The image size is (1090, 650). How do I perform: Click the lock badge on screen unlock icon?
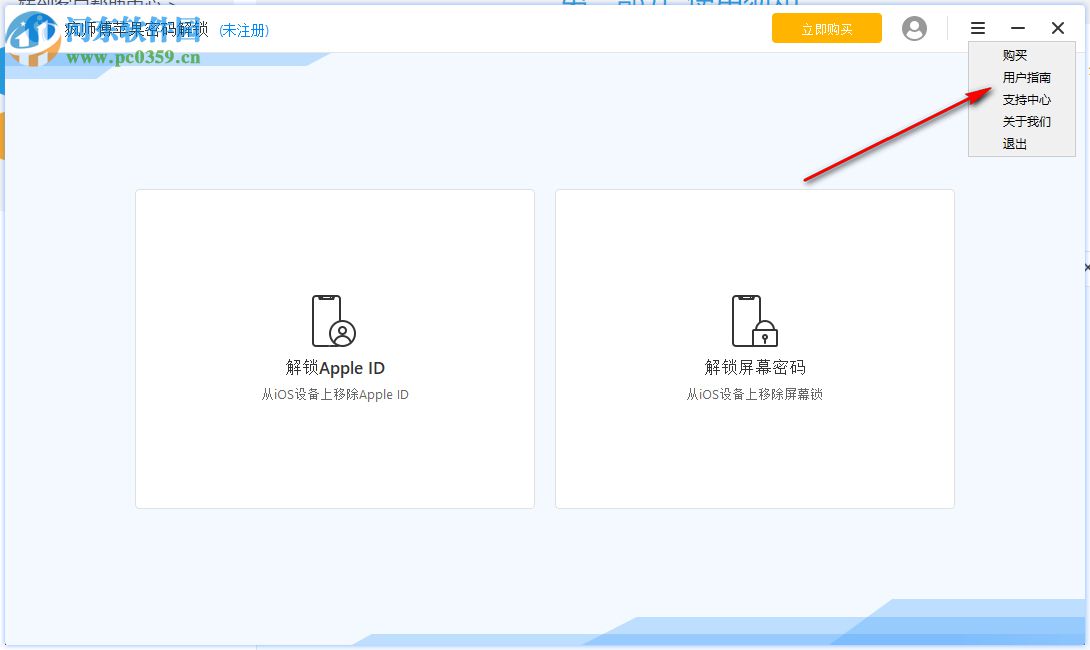[764, 333]
